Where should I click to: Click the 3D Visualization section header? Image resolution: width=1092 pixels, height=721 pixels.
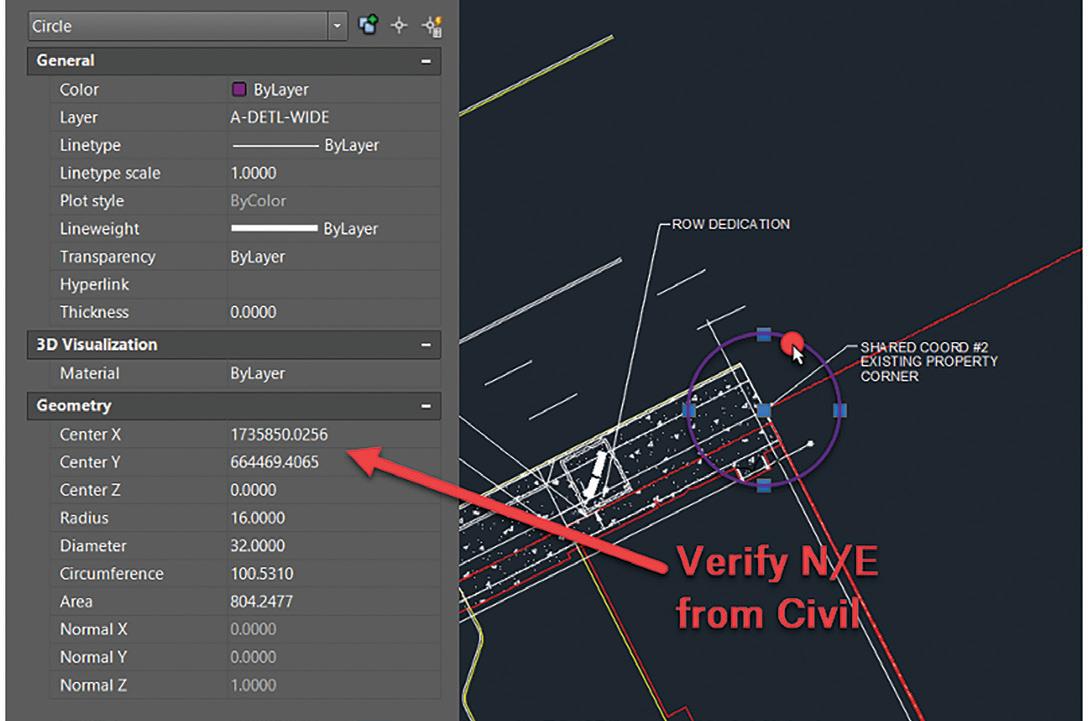coord(234,345)
